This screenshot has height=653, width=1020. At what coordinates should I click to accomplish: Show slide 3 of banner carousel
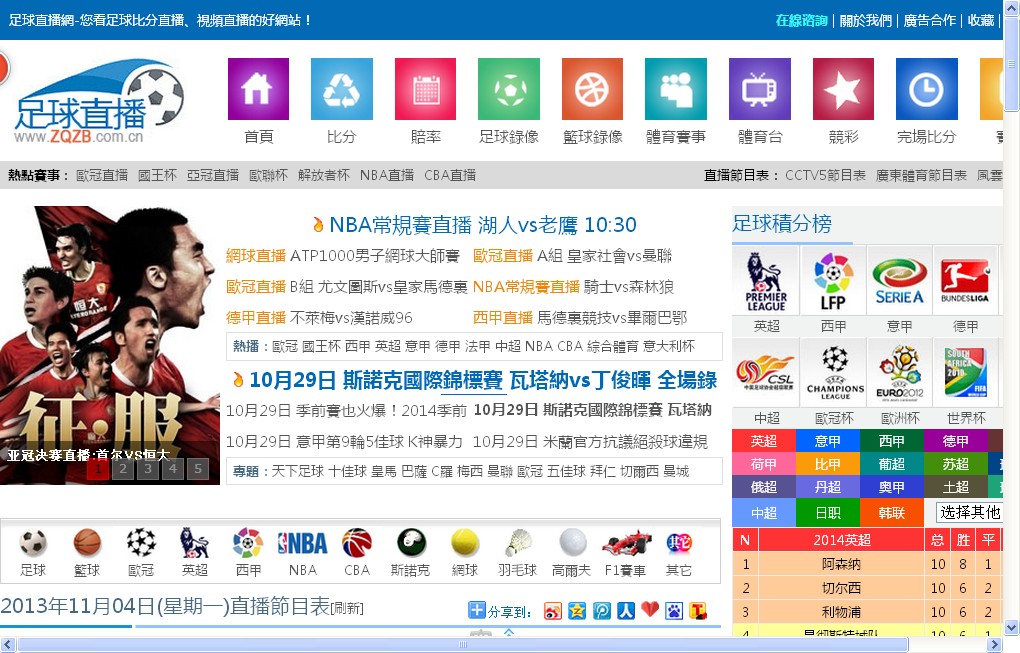tap(148, 468)
